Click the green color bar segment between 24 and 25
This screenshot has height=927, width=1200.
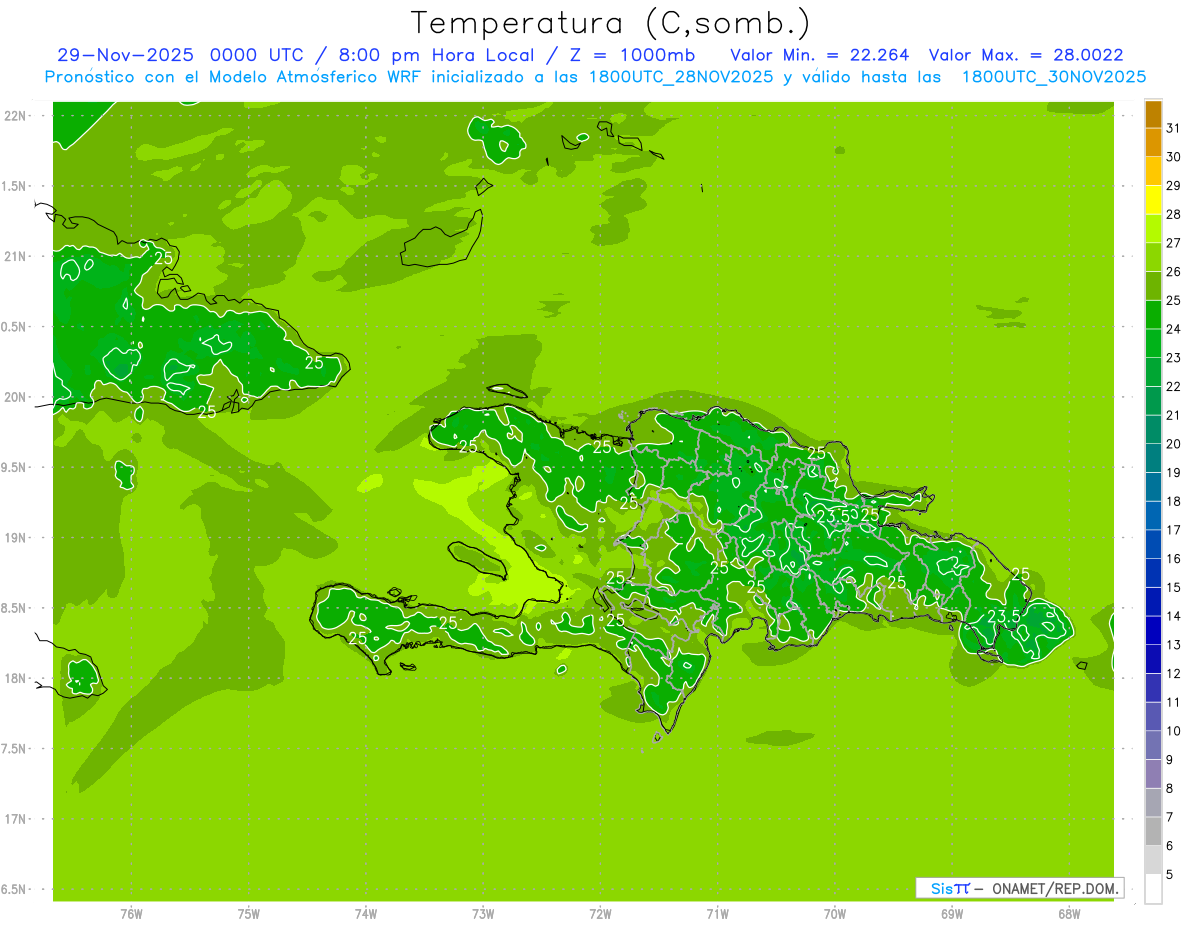pyautogui.click(x=1153, y=315)
